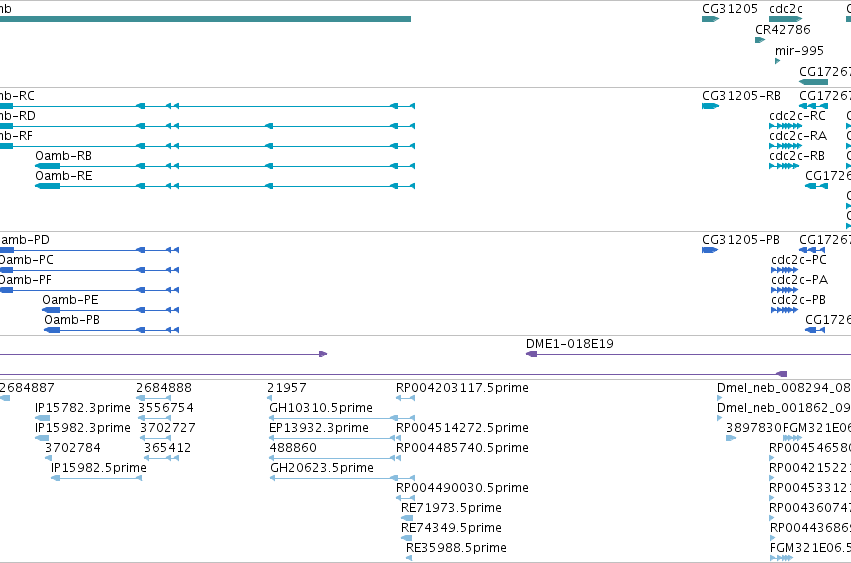Click the cdc2c-RC transcript label
This screenshot has width=851, height=563.
pyautogui.click(x=797, y=116)
